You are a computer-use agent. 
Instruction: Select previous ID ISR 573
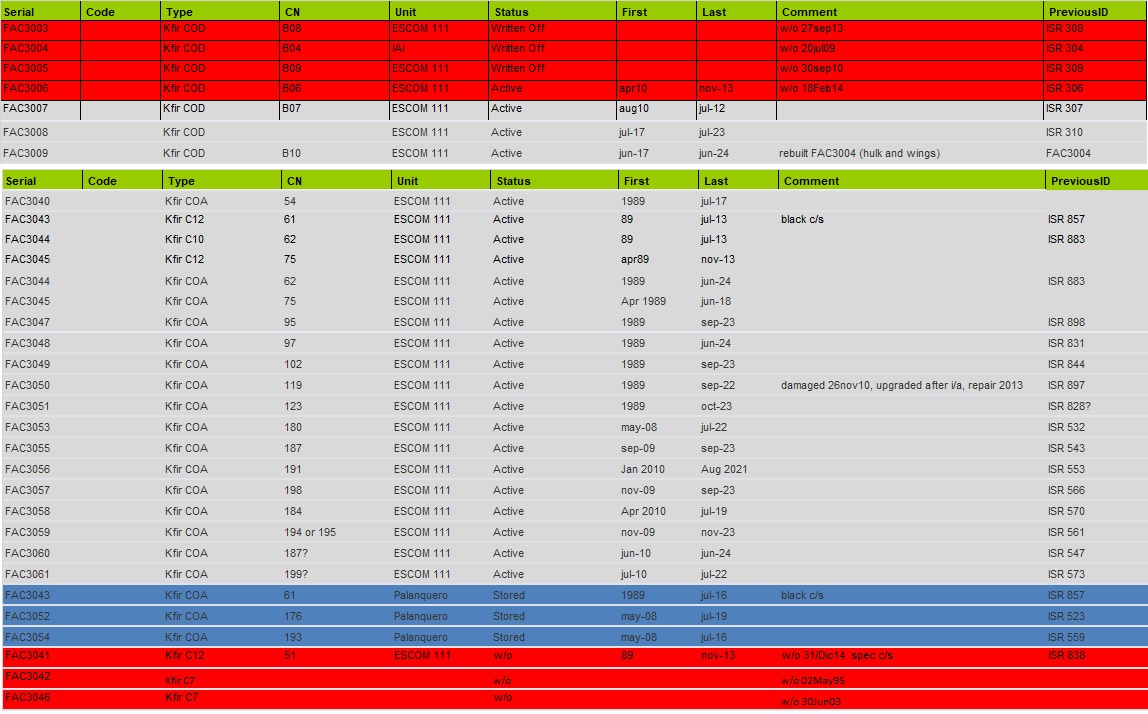(1066, 575)
